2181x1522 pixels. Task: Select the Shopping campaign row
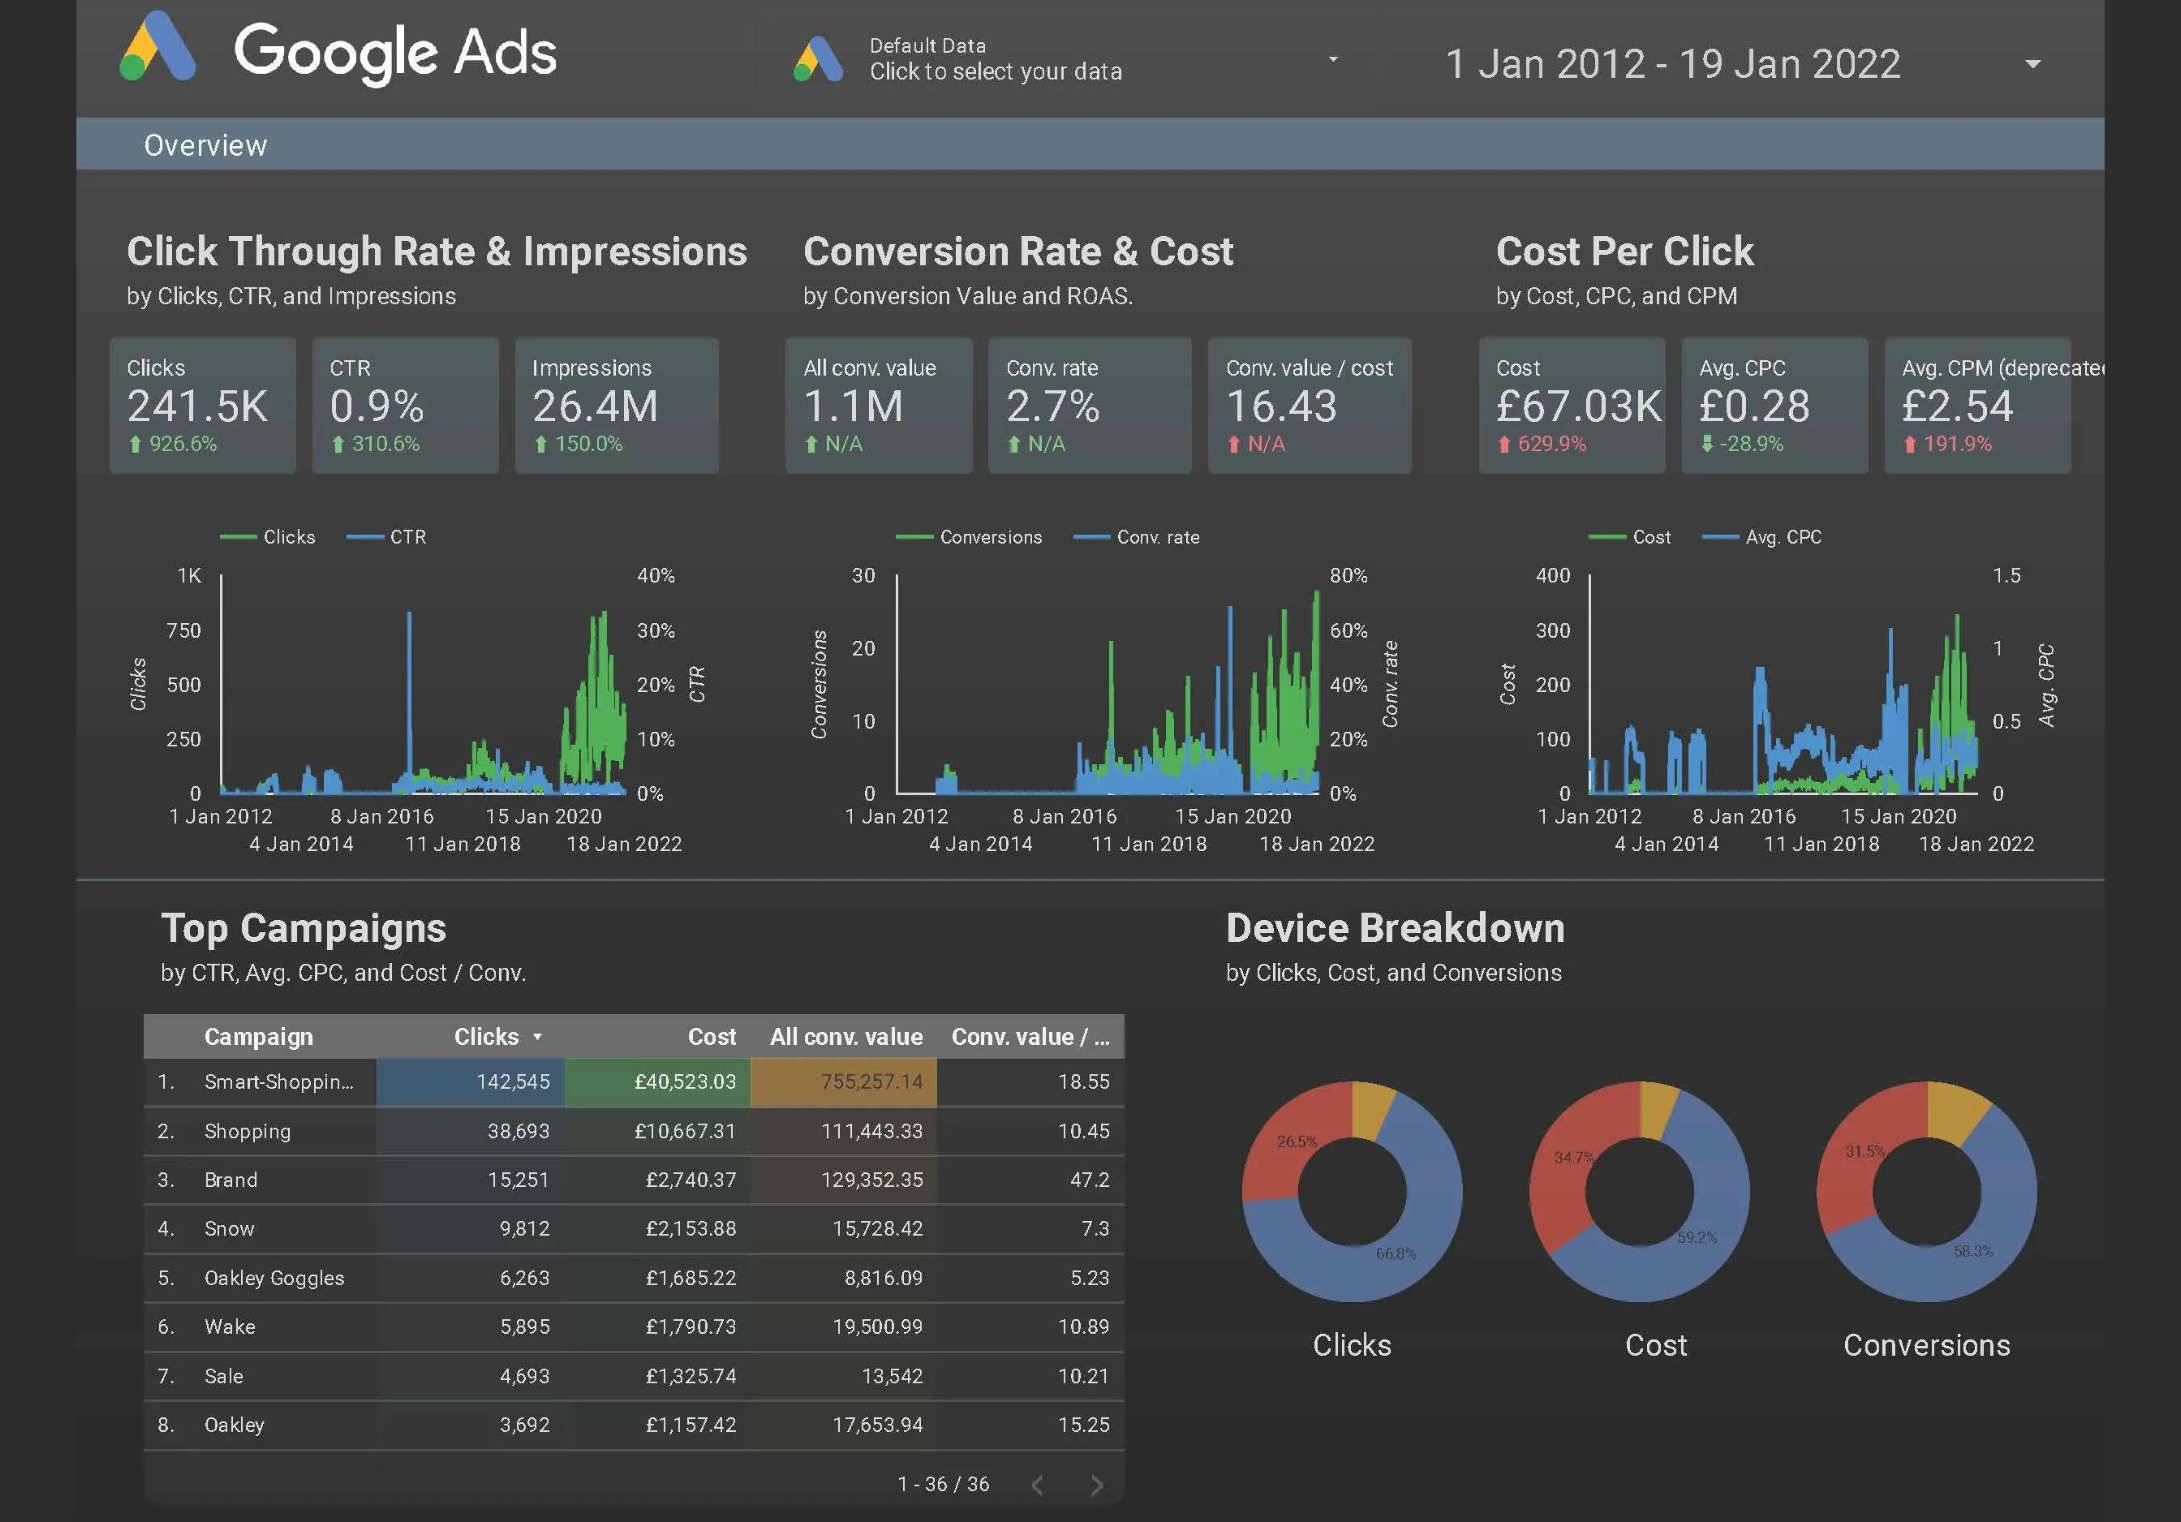click(634, 1131)
